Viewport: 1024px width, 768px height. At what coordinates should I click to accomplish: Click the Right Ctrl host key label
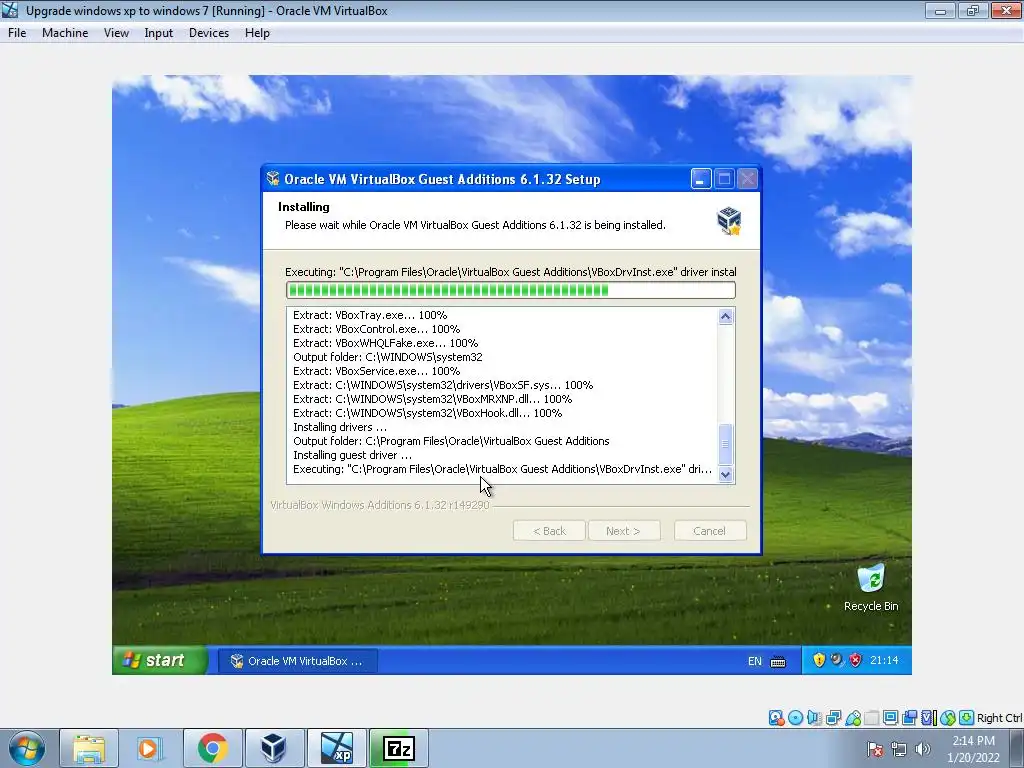[x=999, y=718]
